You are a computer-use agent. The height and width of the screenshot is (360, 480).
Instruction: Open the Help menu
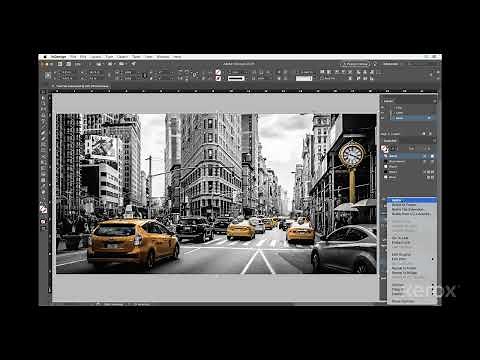177,57
